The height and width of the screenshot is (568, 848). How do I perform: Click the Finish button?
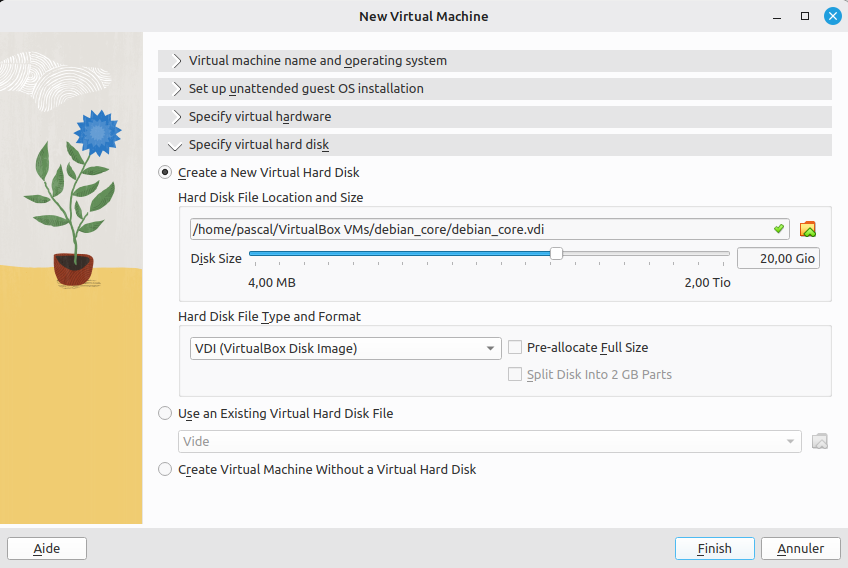click(714, 548)
